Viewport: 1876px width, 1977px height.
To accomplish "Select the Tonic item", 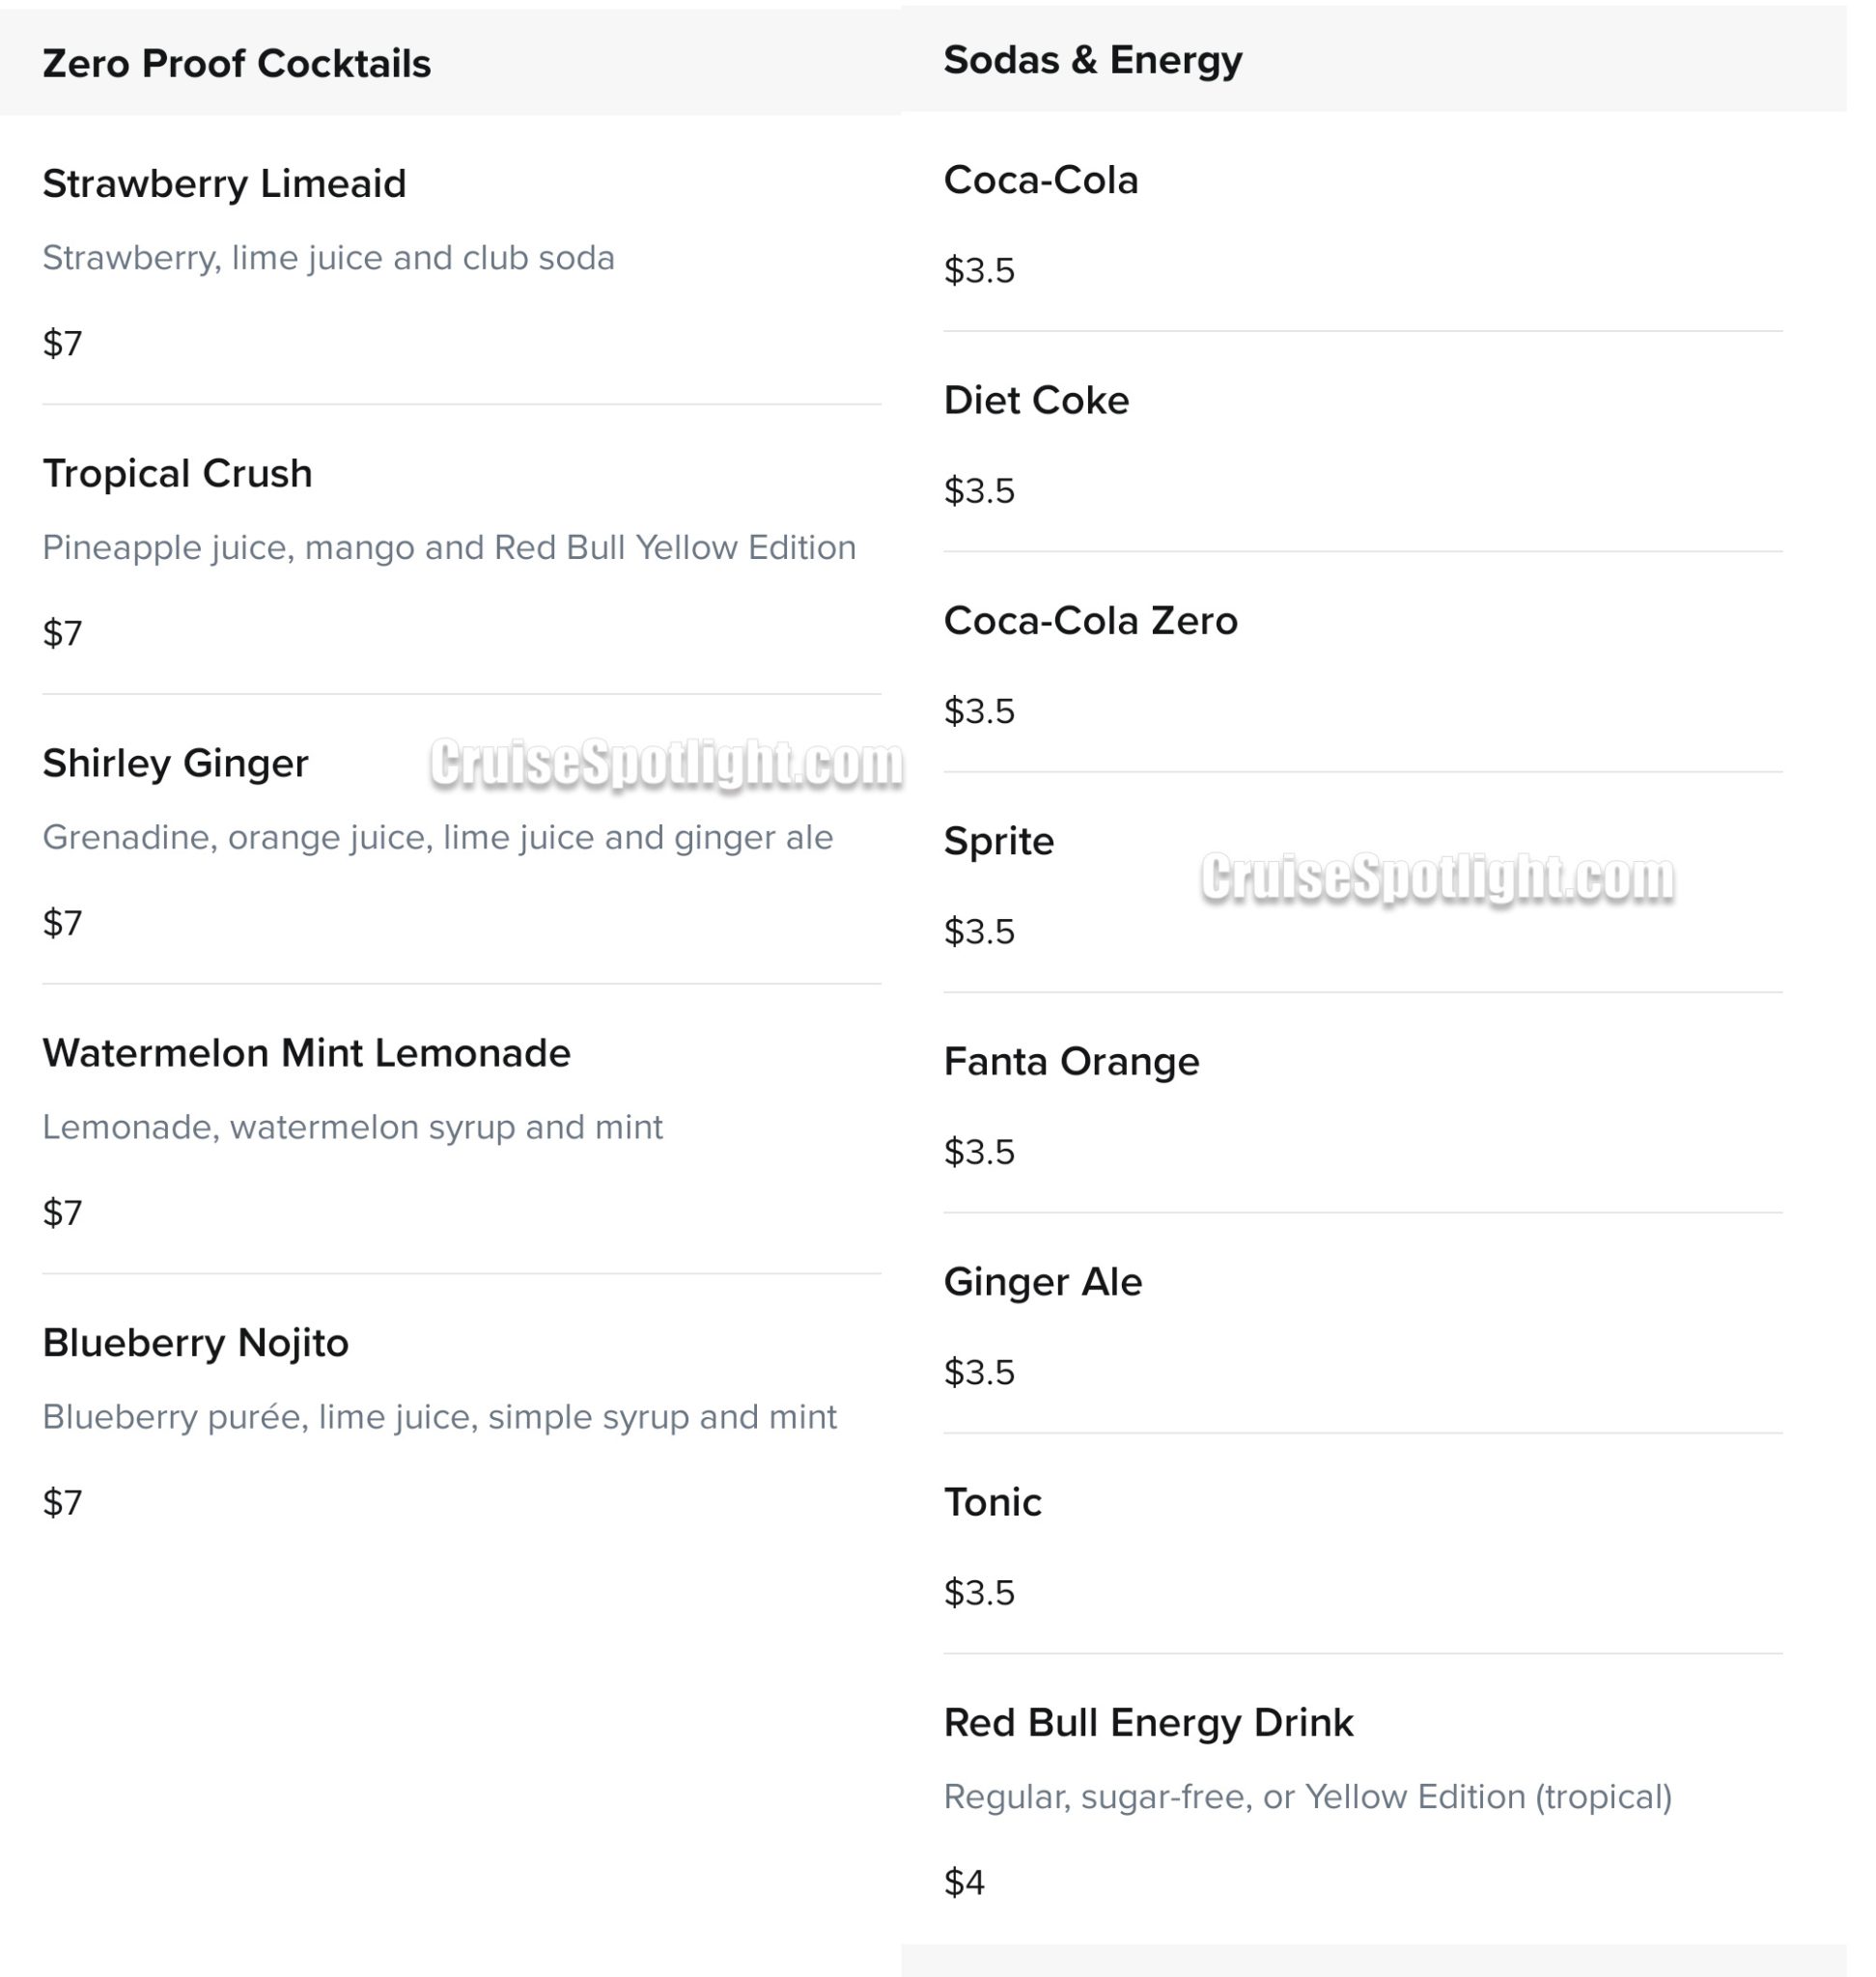I will click(x=992, y=1503).
